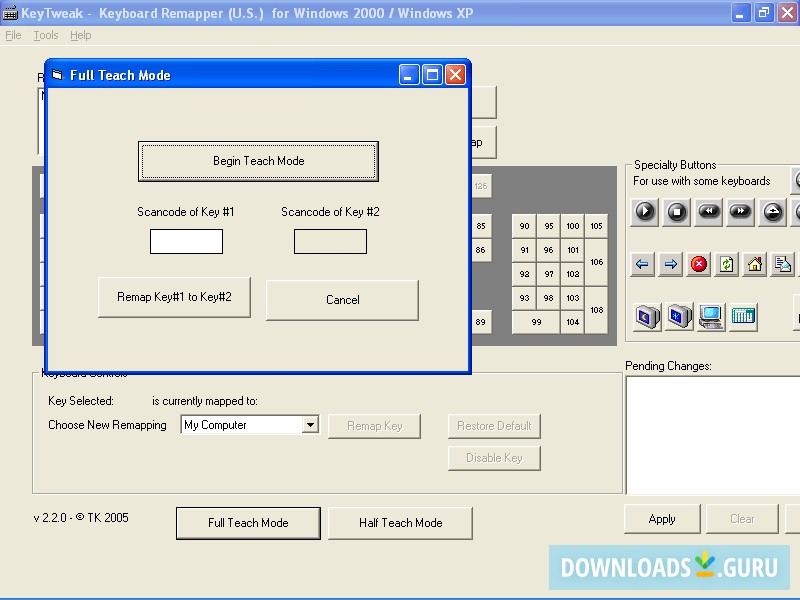The width and height of the screenshot is (800, 600).
Task: Click the Previous Track specialty button
Action: pyautogui.click(x=709, y=212)
